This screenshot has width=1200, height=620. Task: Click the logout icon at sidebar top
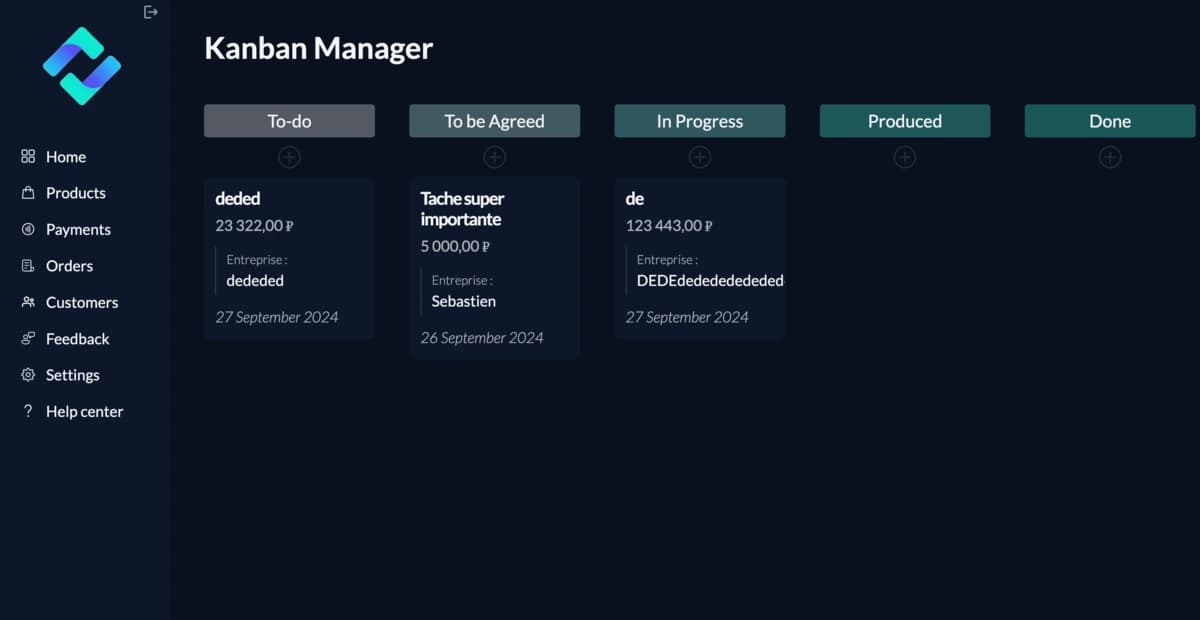click(151, 12)
